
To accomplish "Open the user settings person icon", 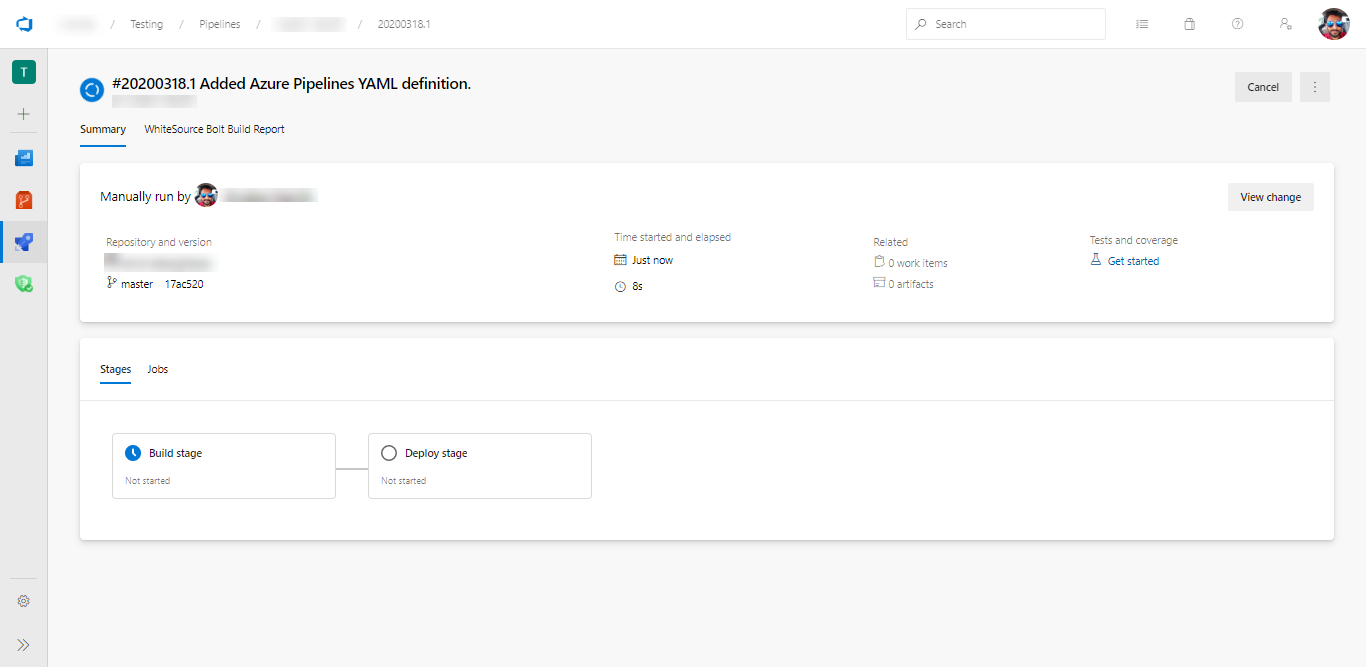I will coord(1286,23).
